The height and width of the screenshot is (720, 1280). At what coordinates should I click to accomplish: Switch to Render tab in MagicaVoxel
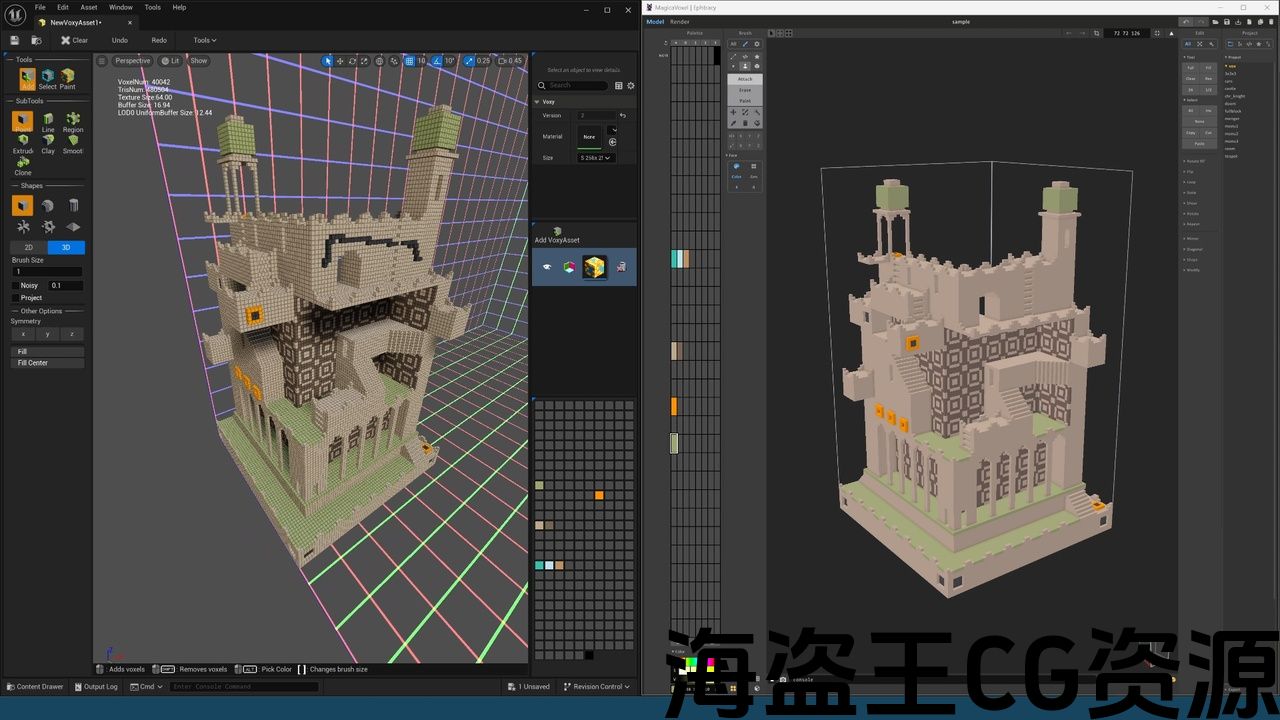679,22
